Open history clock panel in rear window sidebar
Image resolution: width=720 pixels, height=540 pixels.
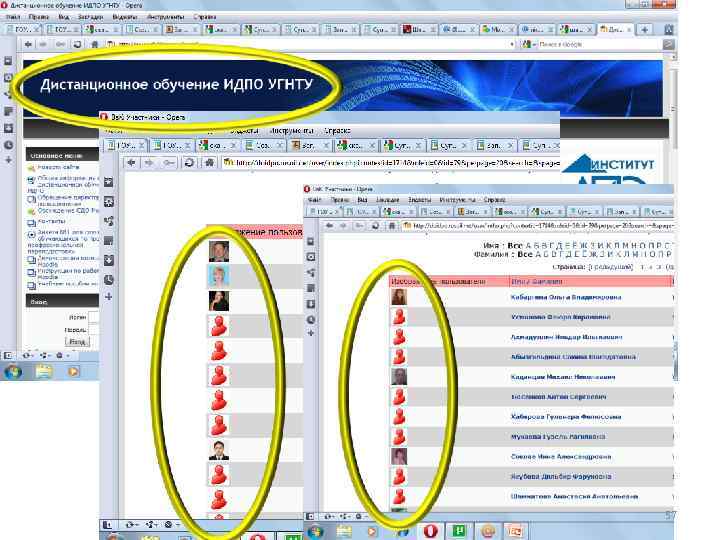(x=9, y=145)
